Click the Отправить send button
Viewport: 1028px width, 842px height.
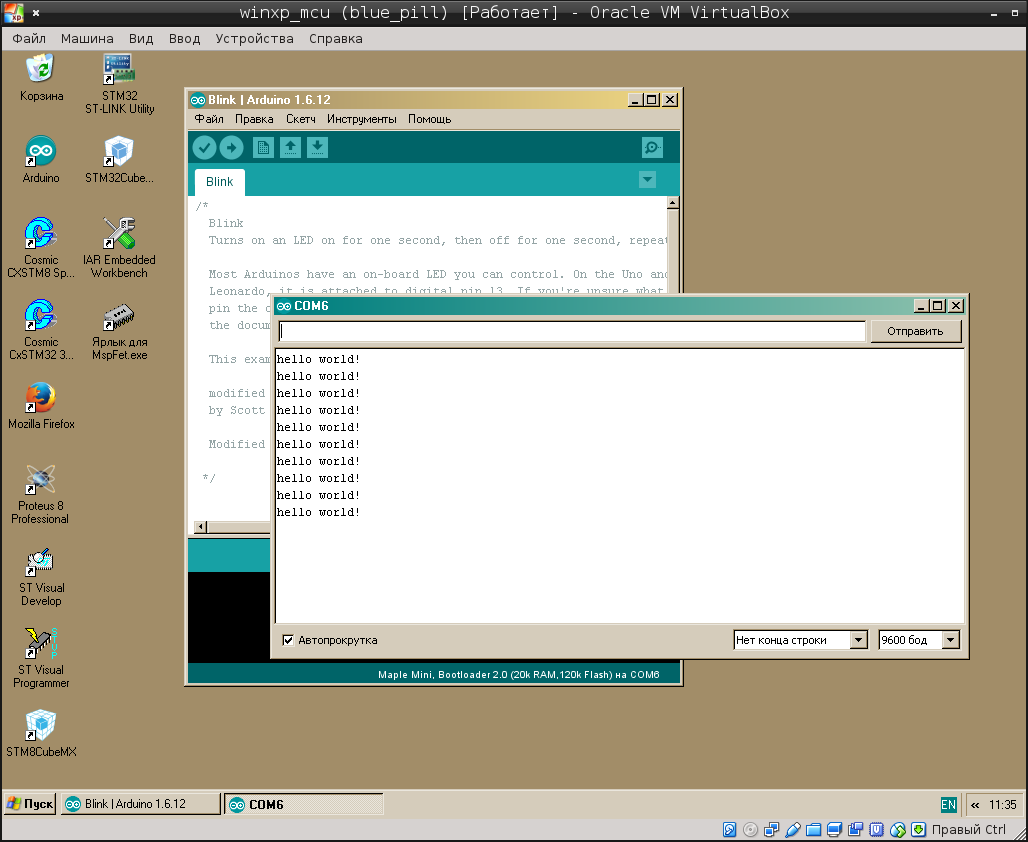pos(916,331)
